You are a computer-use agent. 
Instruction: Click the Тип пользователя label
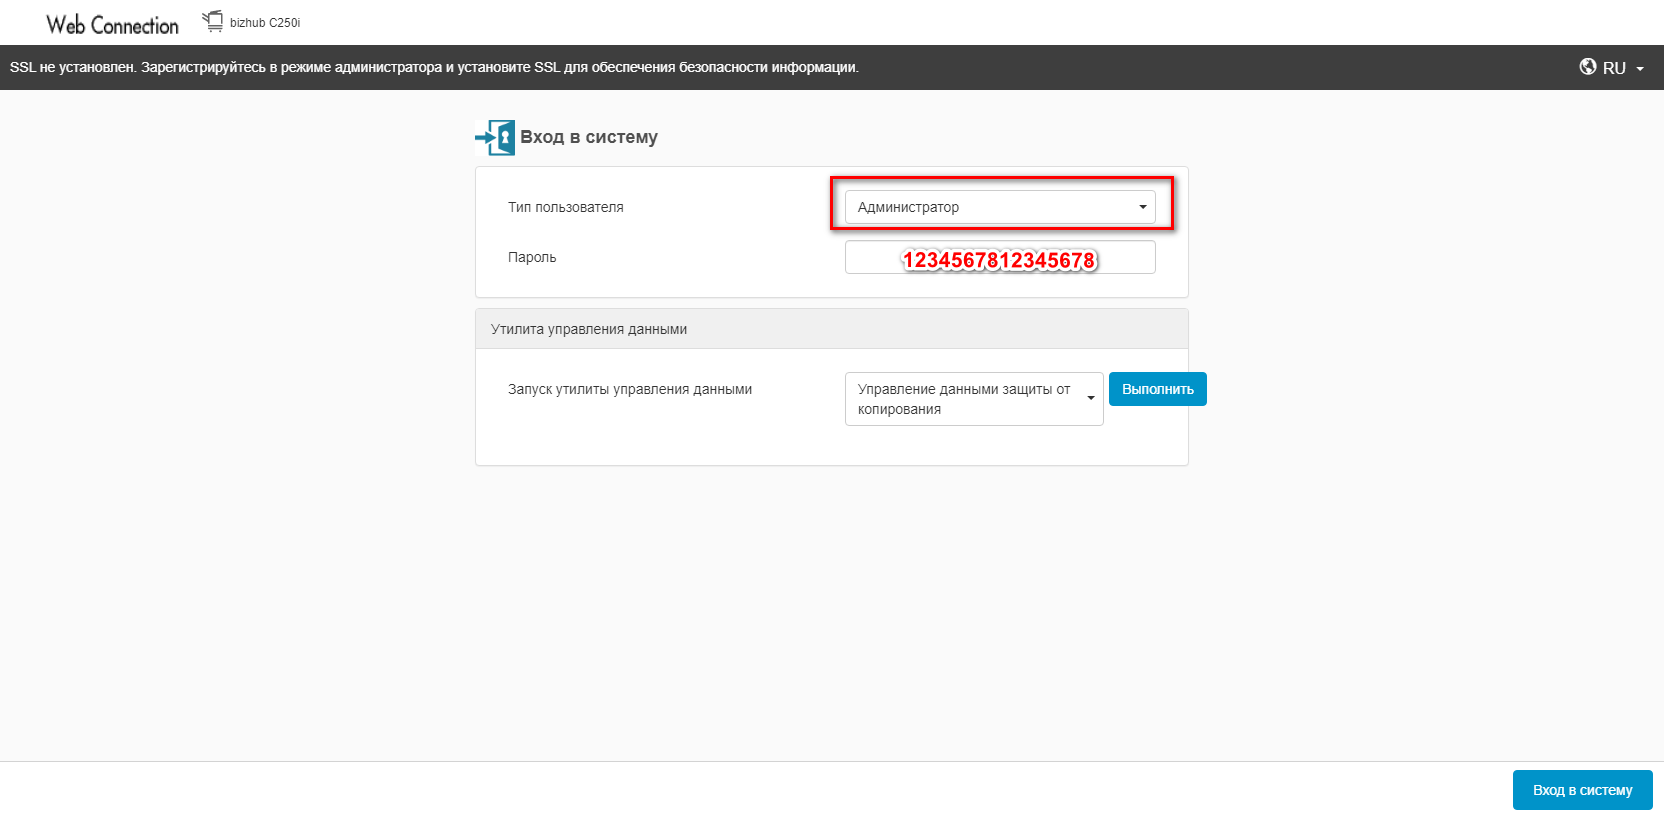tap(566, 207)
